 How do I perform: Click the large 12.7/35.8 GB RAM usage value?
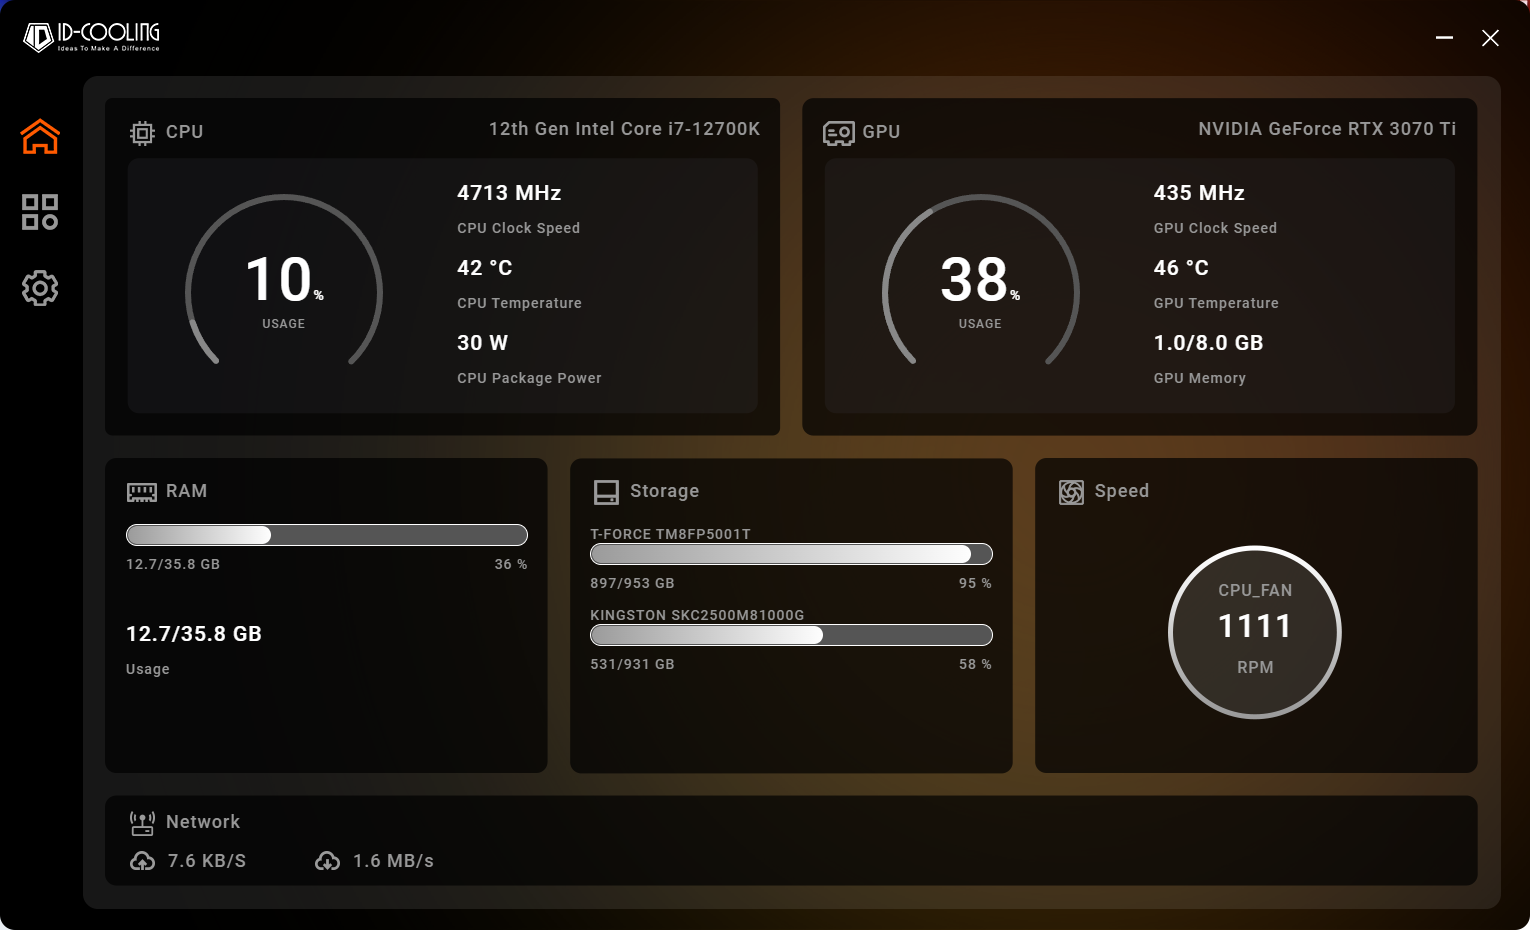click(x=194, y=634)
